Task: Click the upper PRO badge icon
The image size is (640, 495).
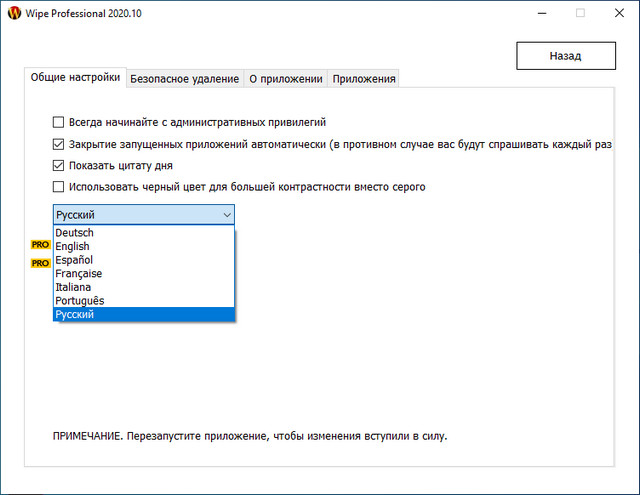Action: tap(41, 244)
